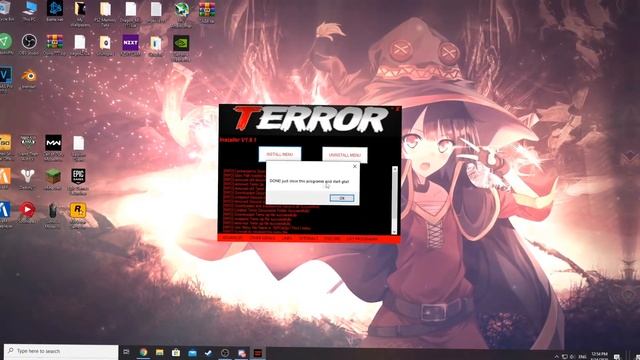
Task: Click the Windows taskbar search box
Action: [61, 351]
